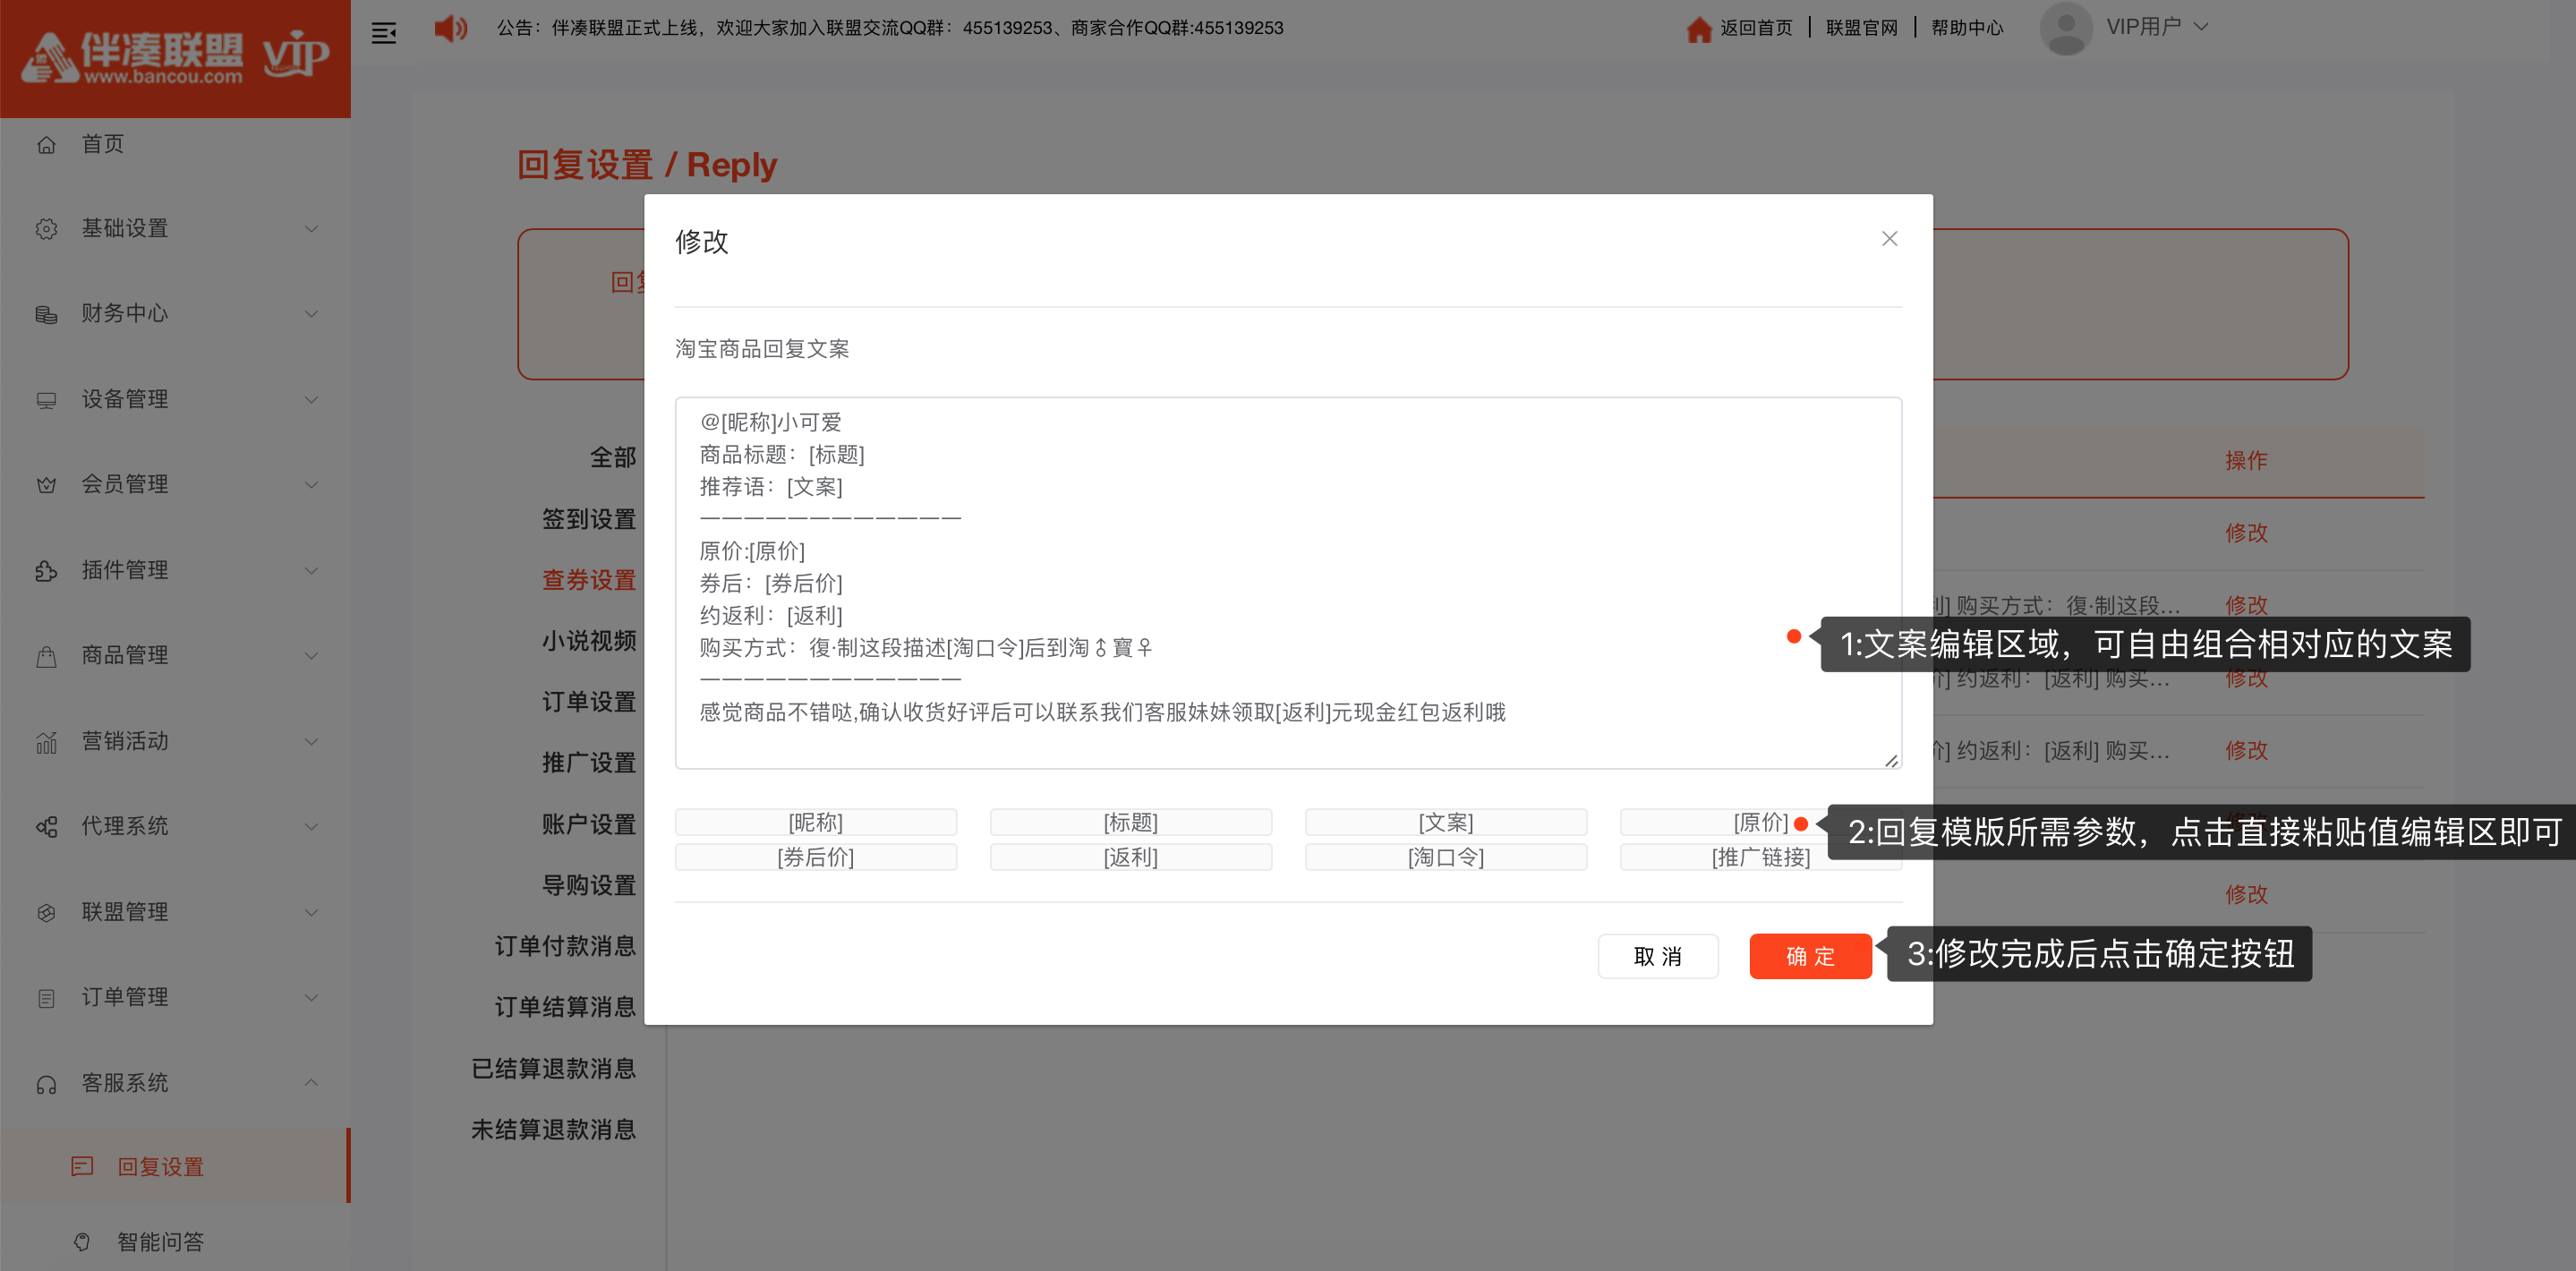Insert the [标题] parameter

click(1131, 822)
